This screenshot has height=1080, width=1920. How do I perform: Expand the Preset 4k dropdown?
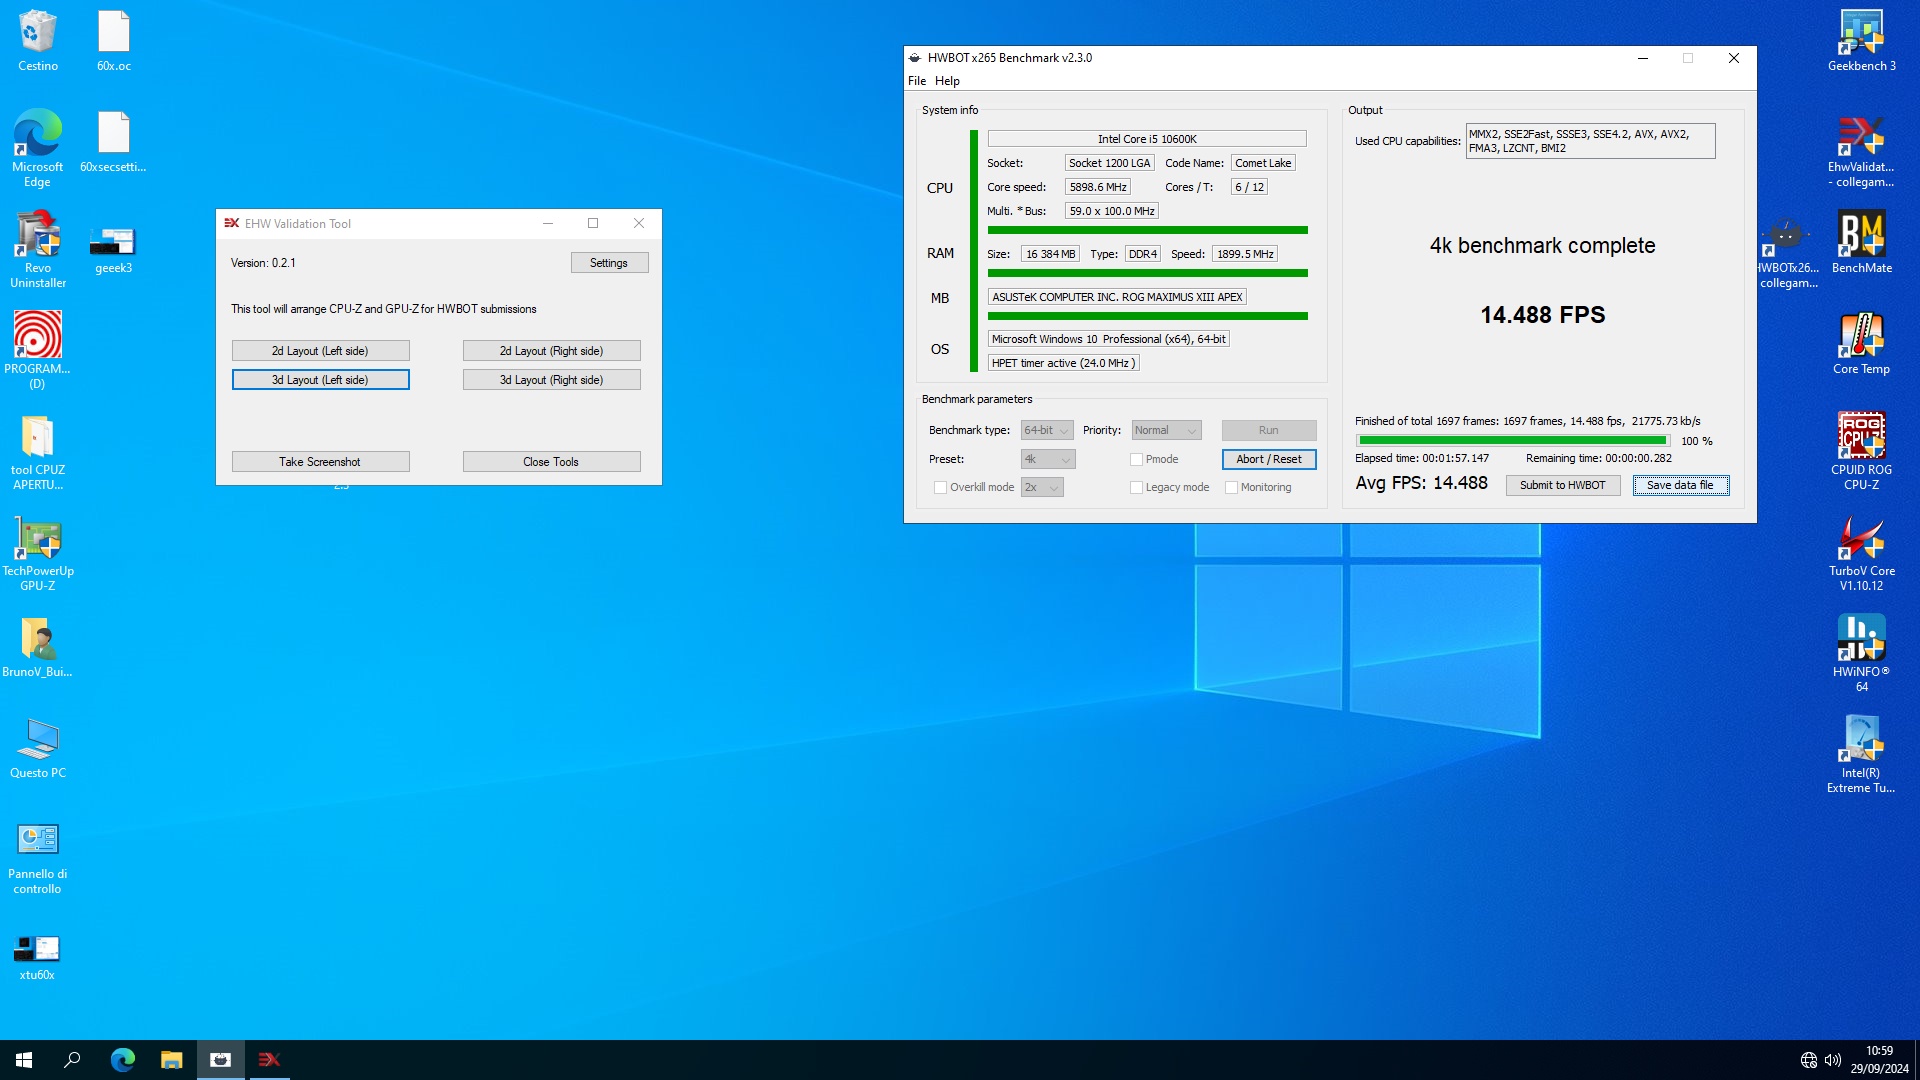click(x=1047, y=460)
